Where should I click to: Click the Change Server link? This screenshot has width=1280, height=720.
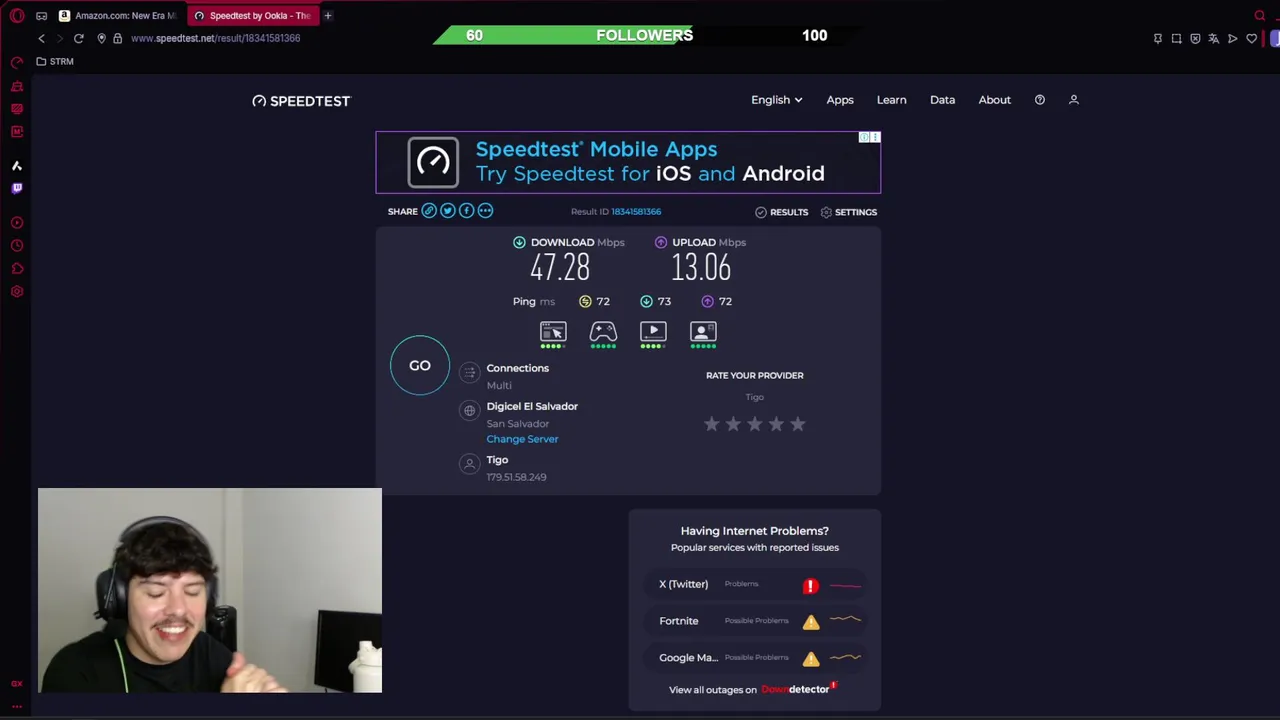(522, 439)
